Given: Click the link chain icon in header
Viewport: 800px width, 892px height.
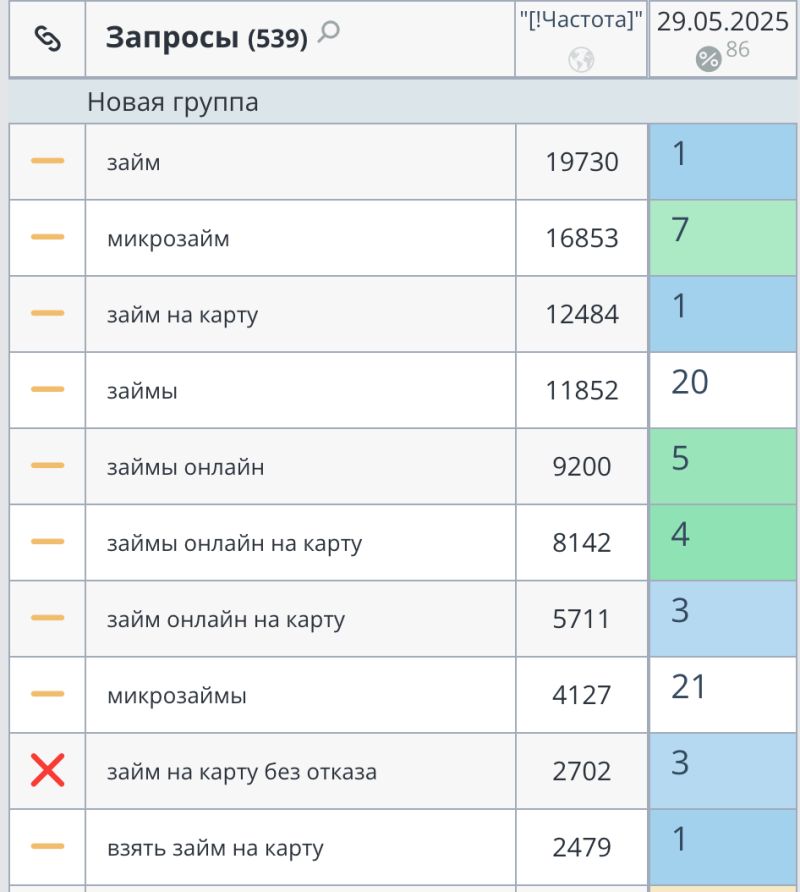Looking at the screenshot, I should tap(47, 38).
